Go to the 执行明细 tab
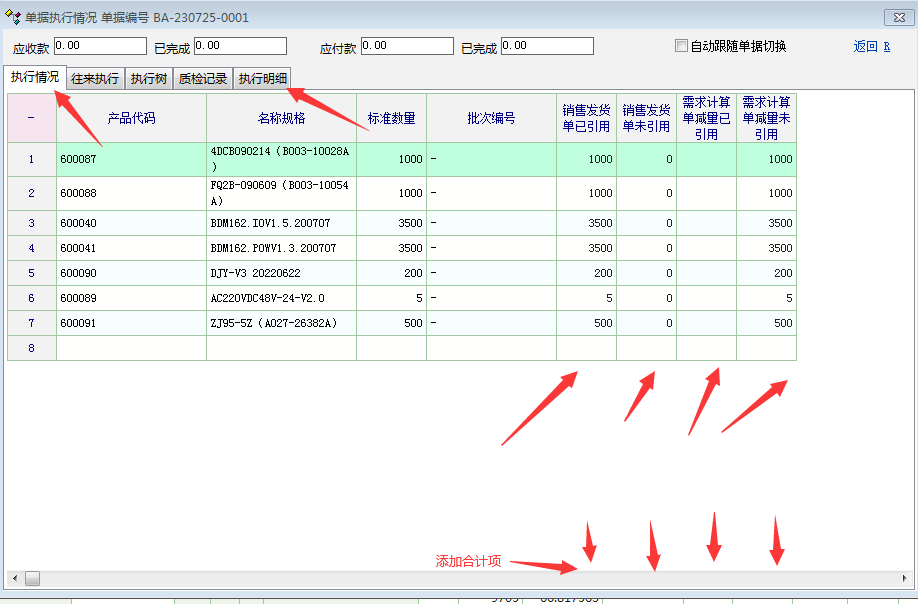Image resolution: width=918 pixels, height=604 pixels. [x=262, y=79]
